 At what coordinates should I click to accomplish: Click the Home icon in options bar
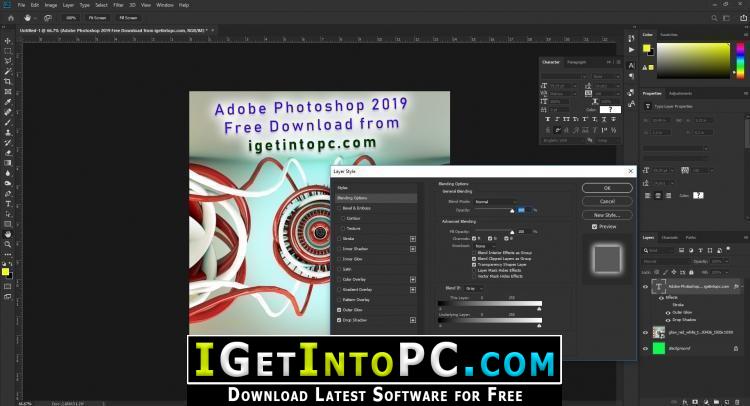coord(11,18)
